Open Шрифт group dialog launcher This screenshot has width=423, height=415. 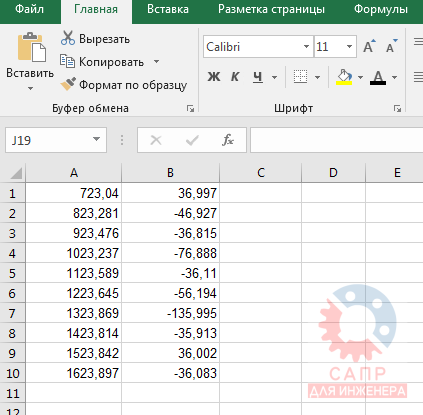(397, 108)
